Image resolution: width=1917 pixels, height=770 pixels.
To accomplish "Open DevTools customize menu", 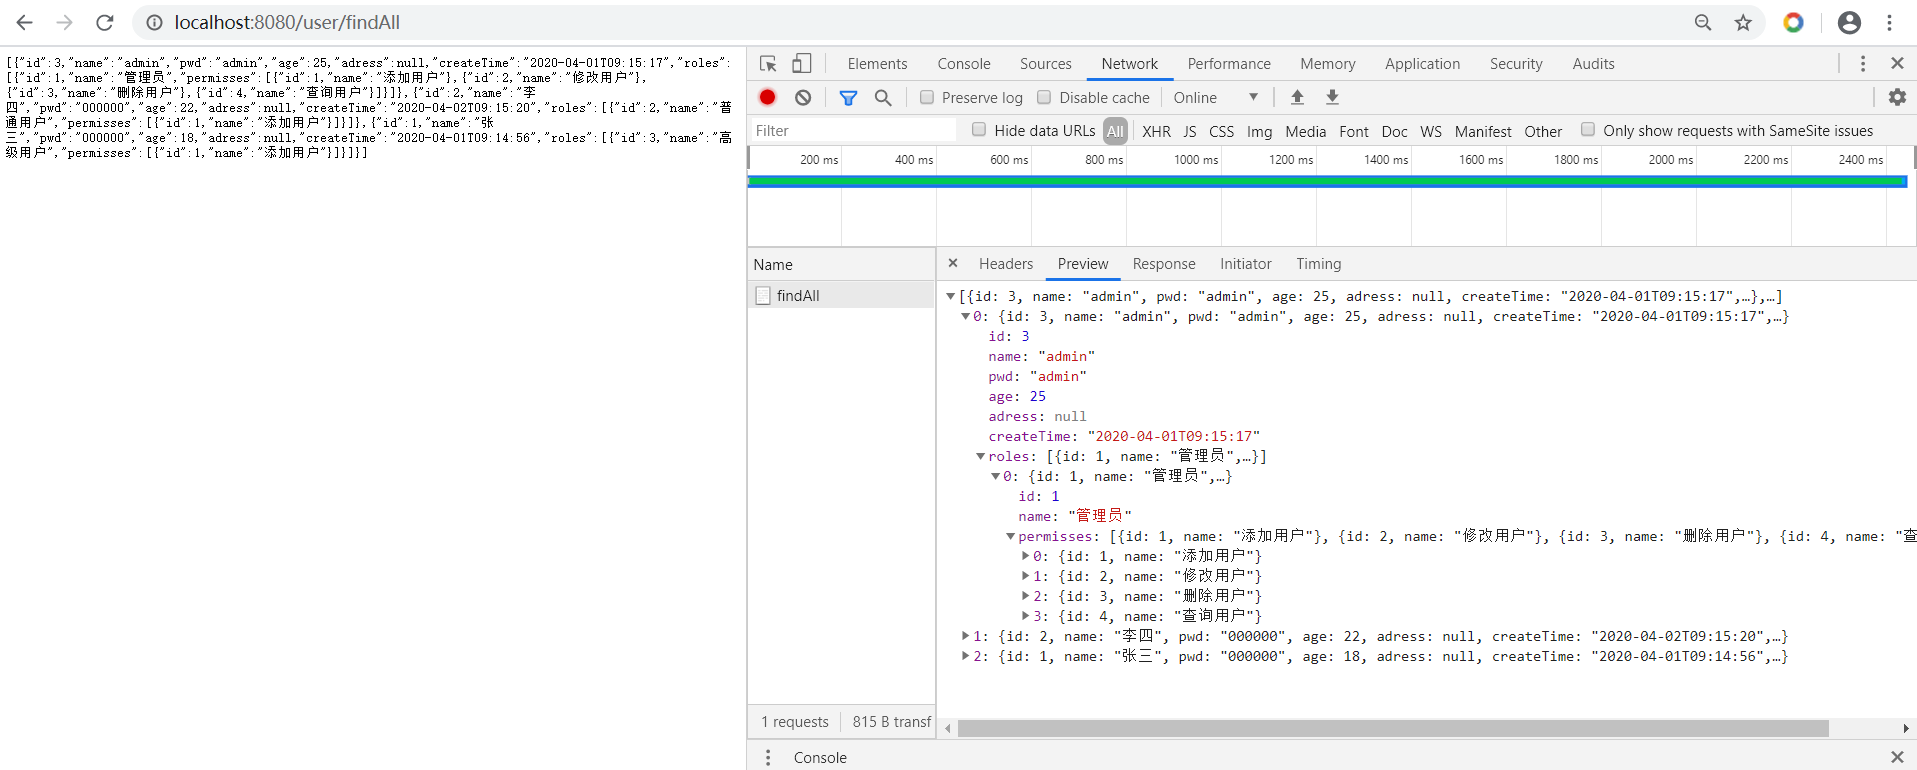I will 1862,64.
